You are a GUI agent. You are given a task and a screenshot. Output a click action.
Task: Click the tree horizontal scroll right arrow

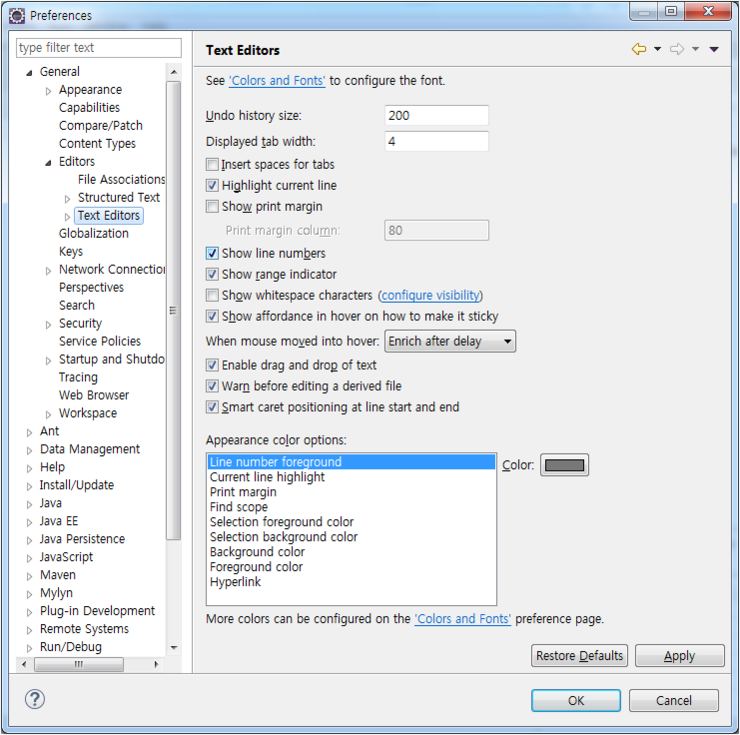(x=156, y=665)
